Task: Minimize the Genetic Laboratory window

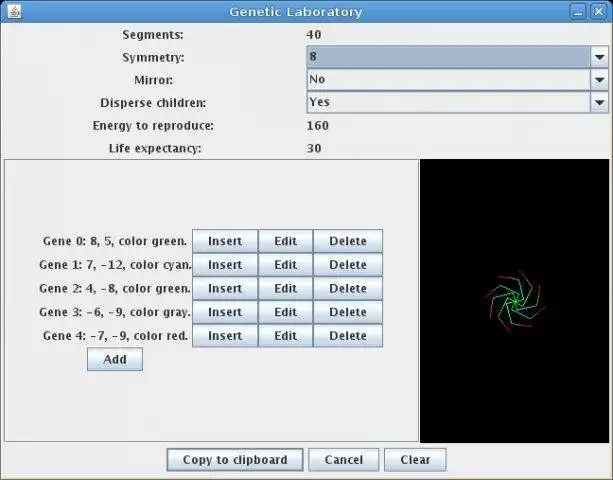Action: tap(578, 12)
